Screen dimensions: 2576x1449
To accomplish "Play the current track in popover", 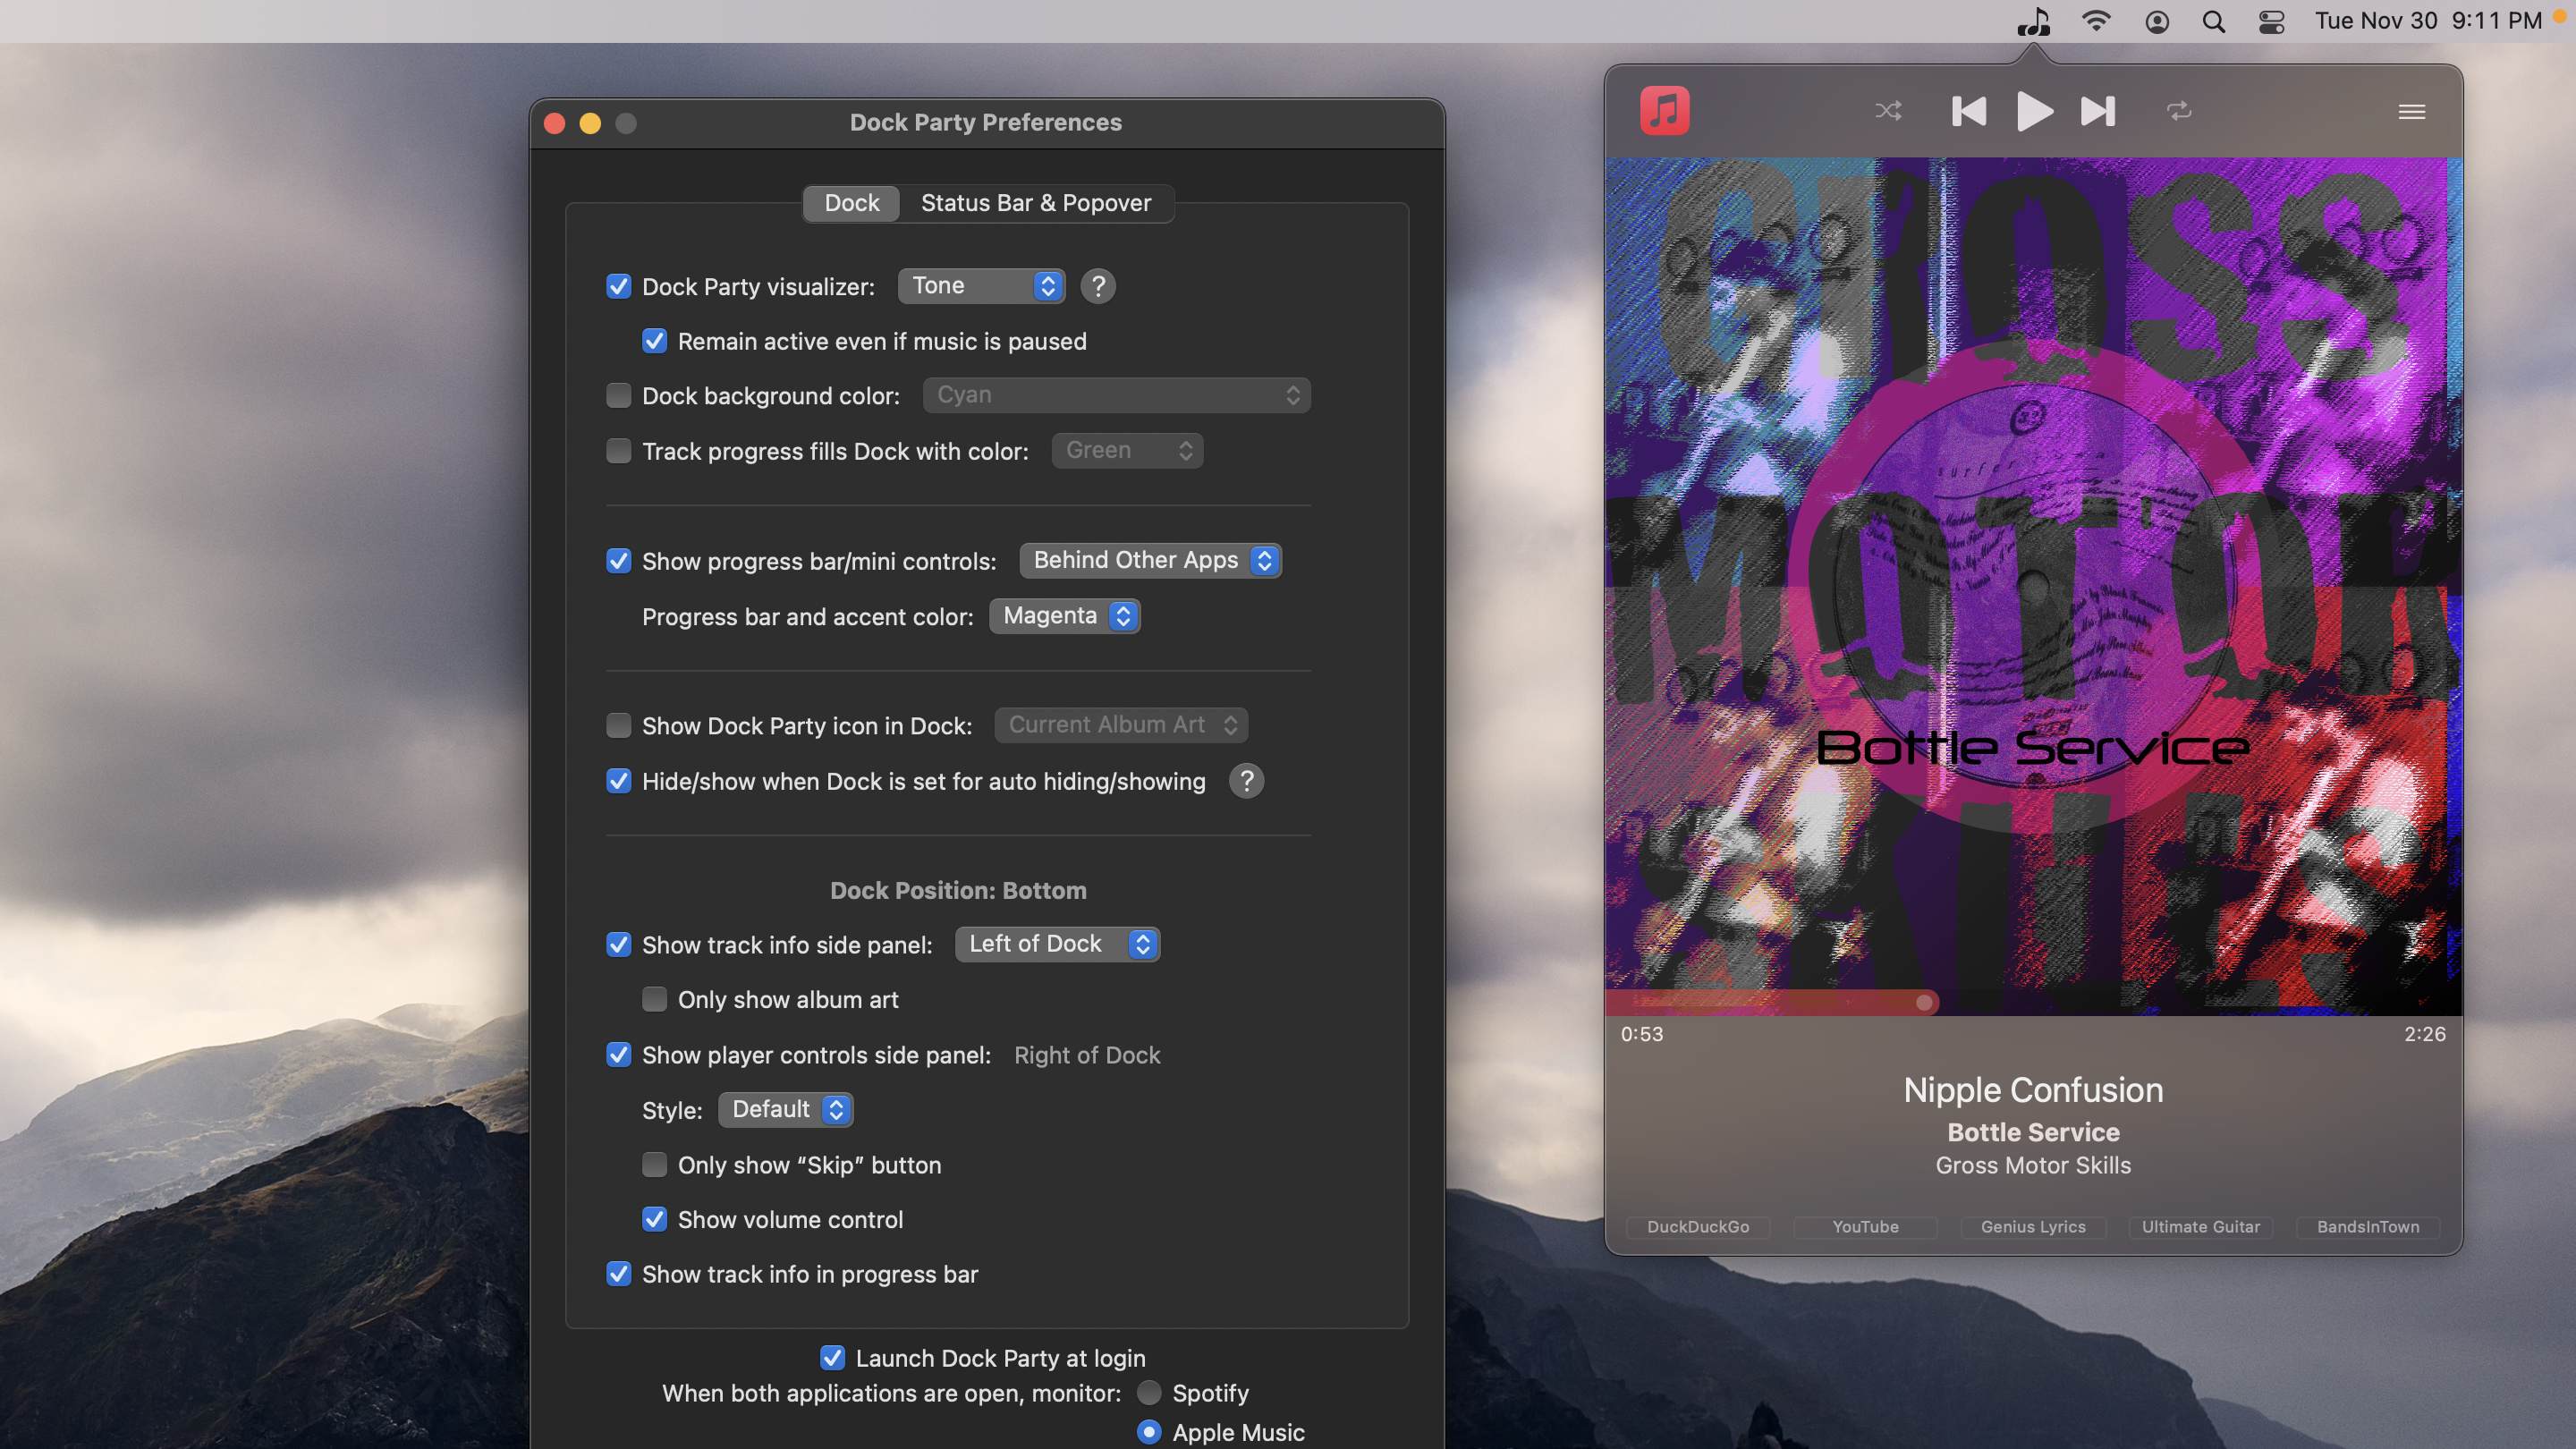I will tap(2034, 111).
